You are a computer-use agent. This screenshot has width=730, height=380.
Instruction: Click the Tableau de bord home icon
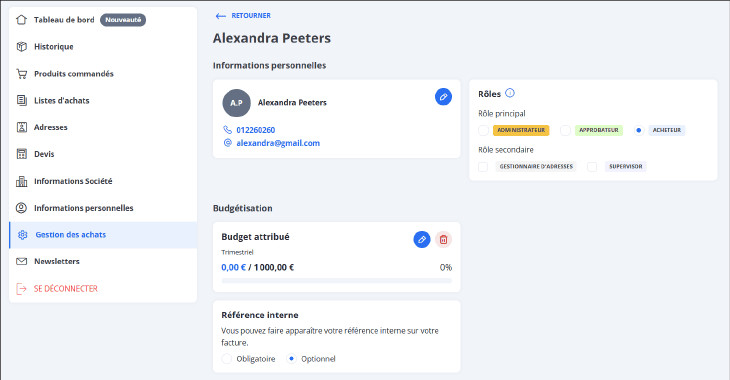(21, 20)
